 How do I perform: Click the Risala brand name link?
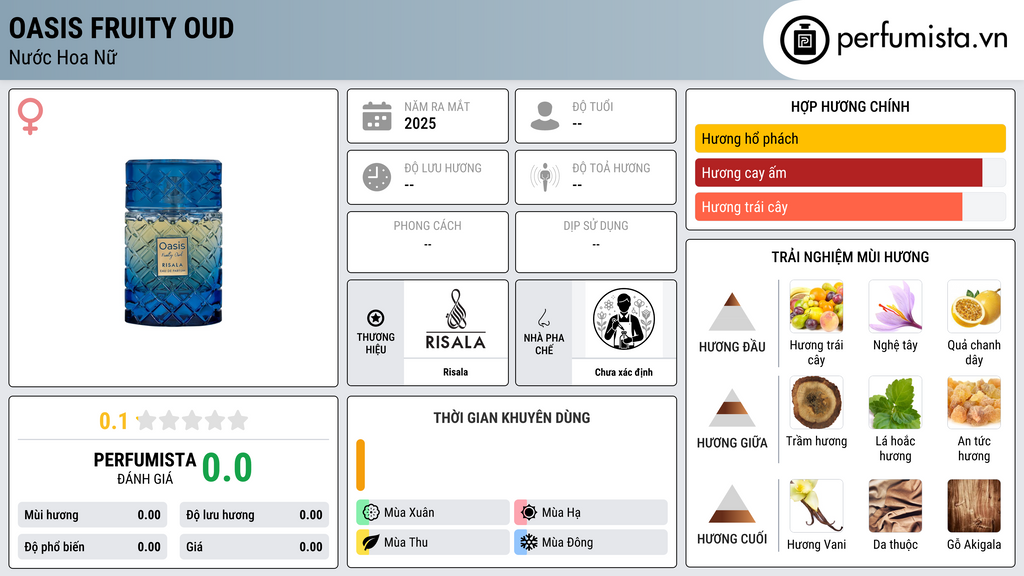click(455, 372)
